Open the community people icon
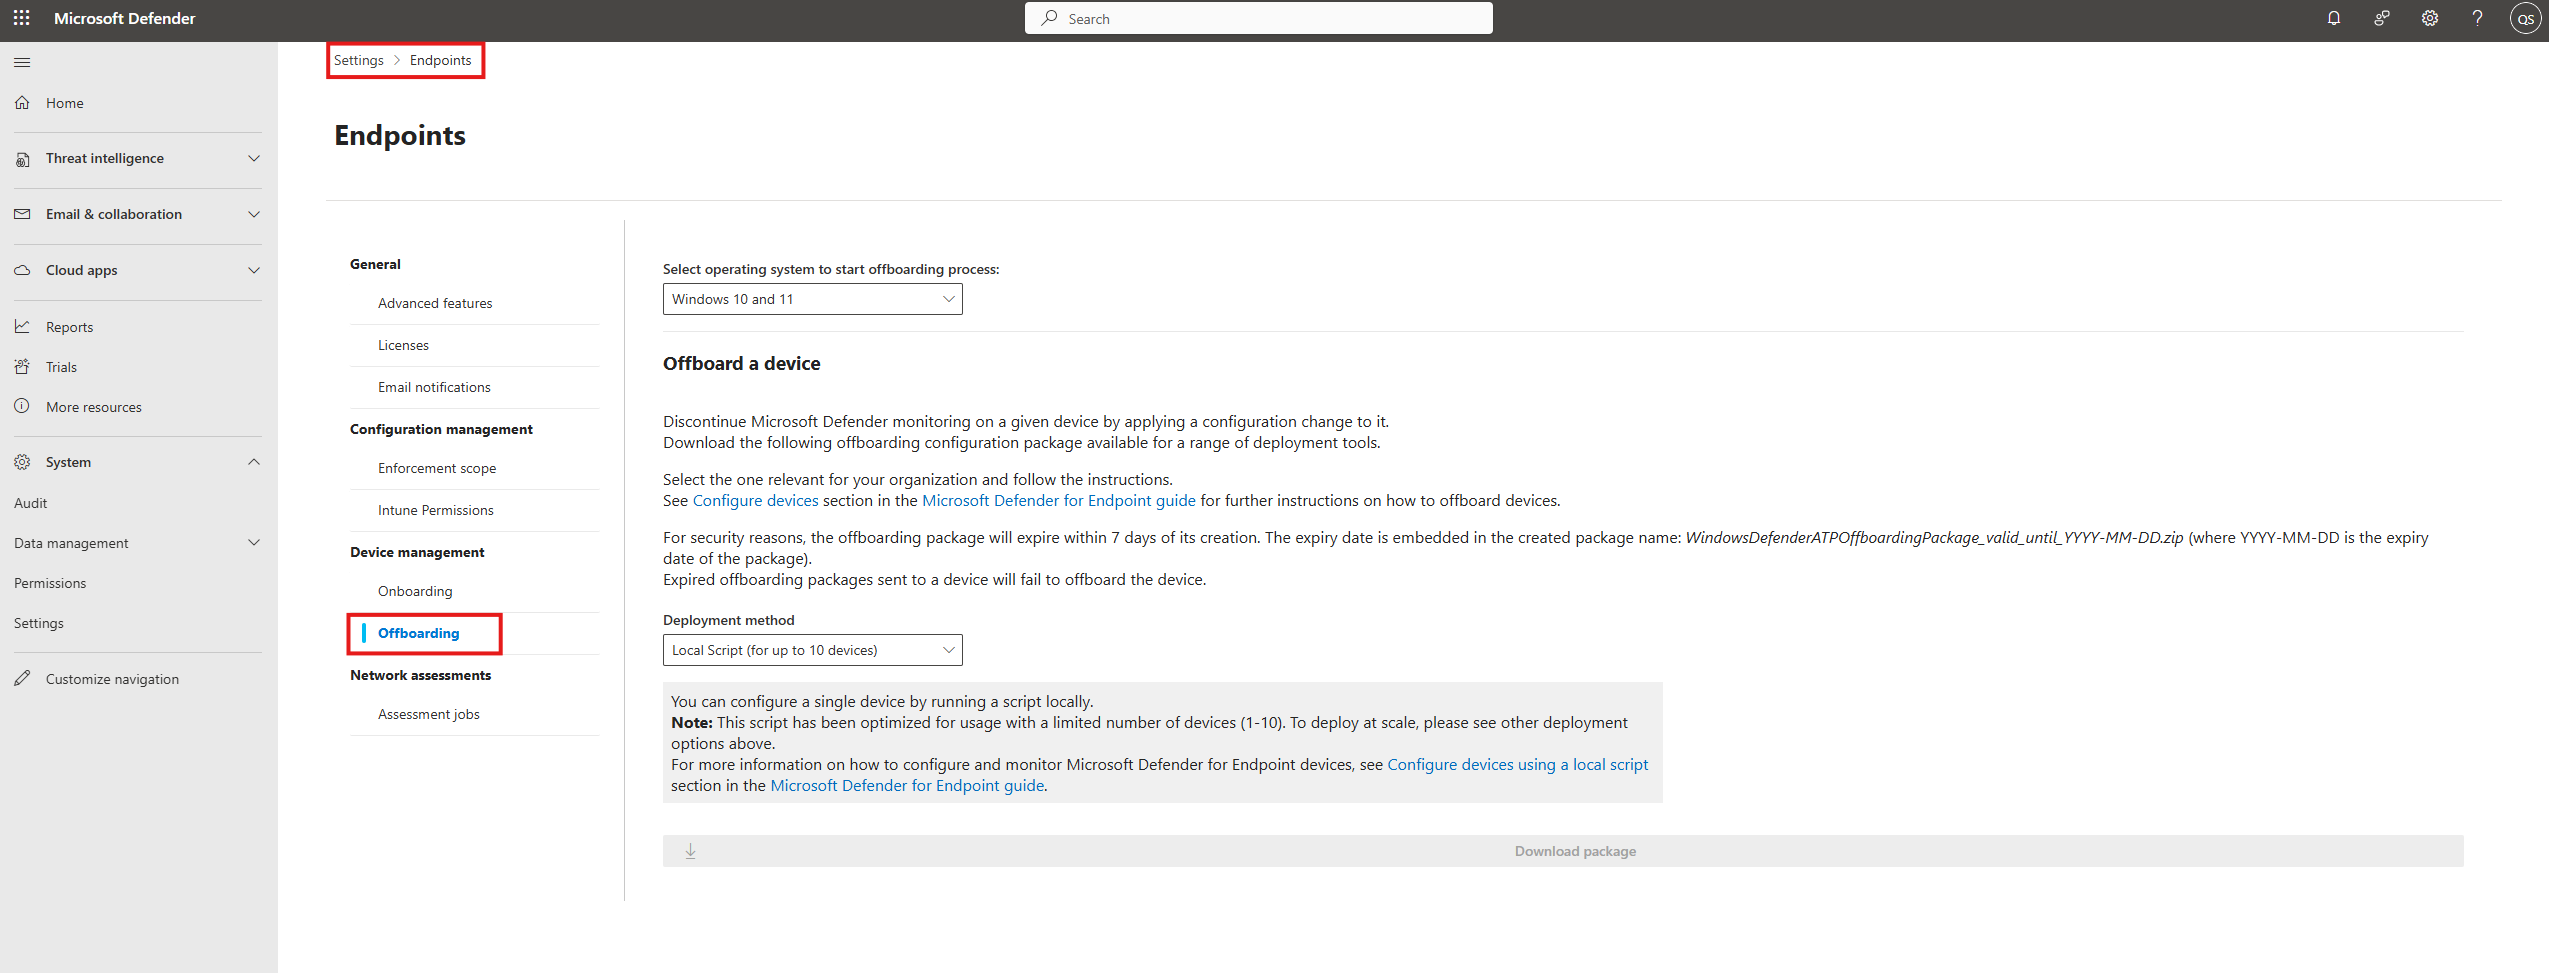This screenshot has width=2549, height=973. (2382, 18)
